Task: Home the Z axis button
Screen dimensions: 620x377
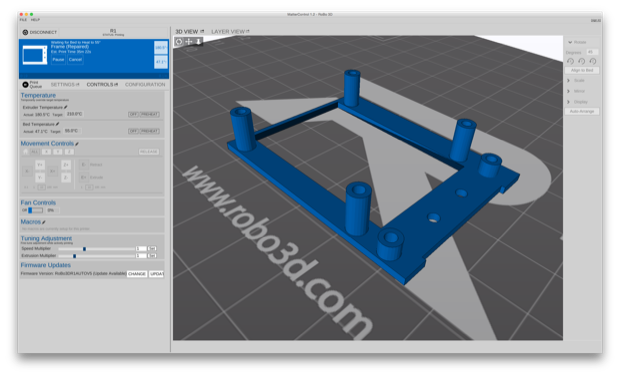Action: [69, 152]
